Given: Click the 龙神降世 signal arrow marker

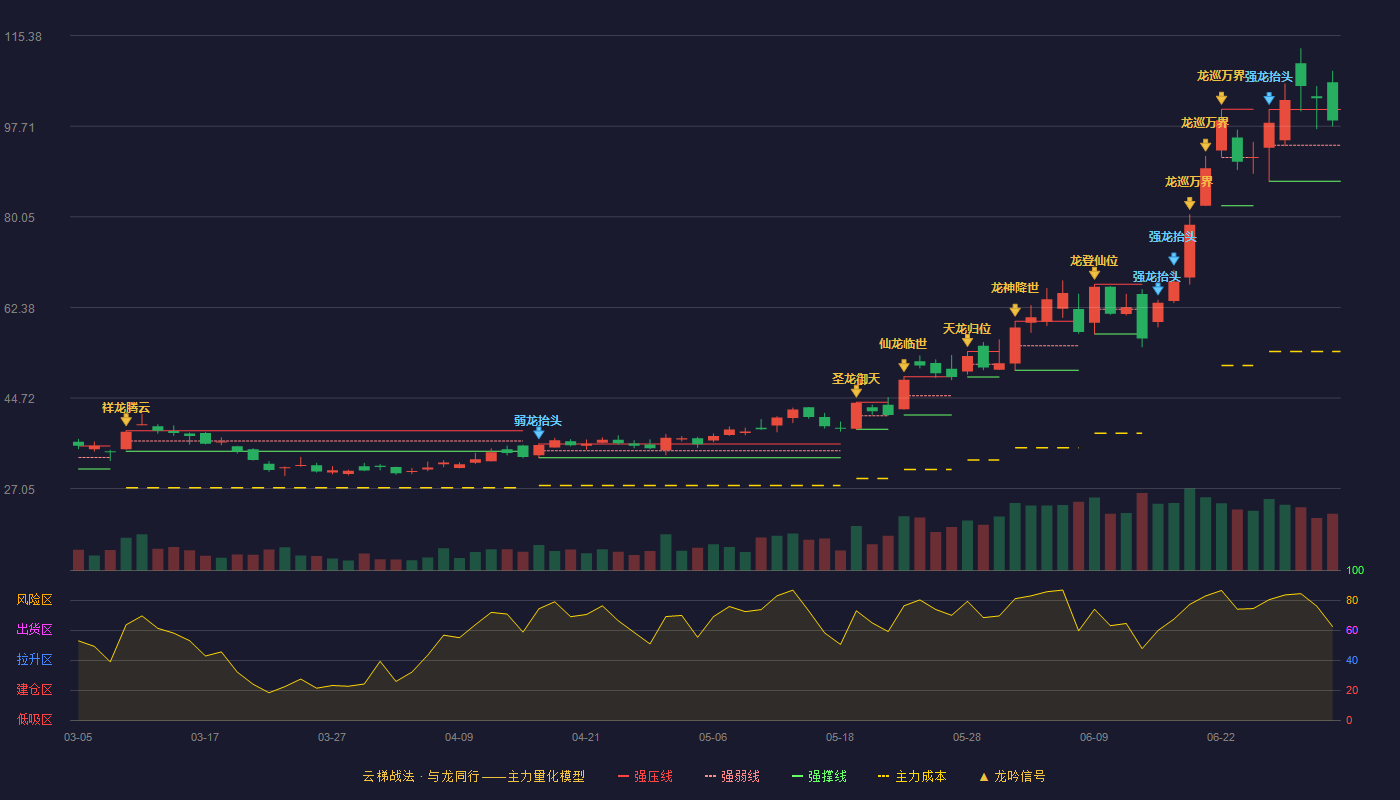Looking at the screenshot, I should [x=1015, y=310].
